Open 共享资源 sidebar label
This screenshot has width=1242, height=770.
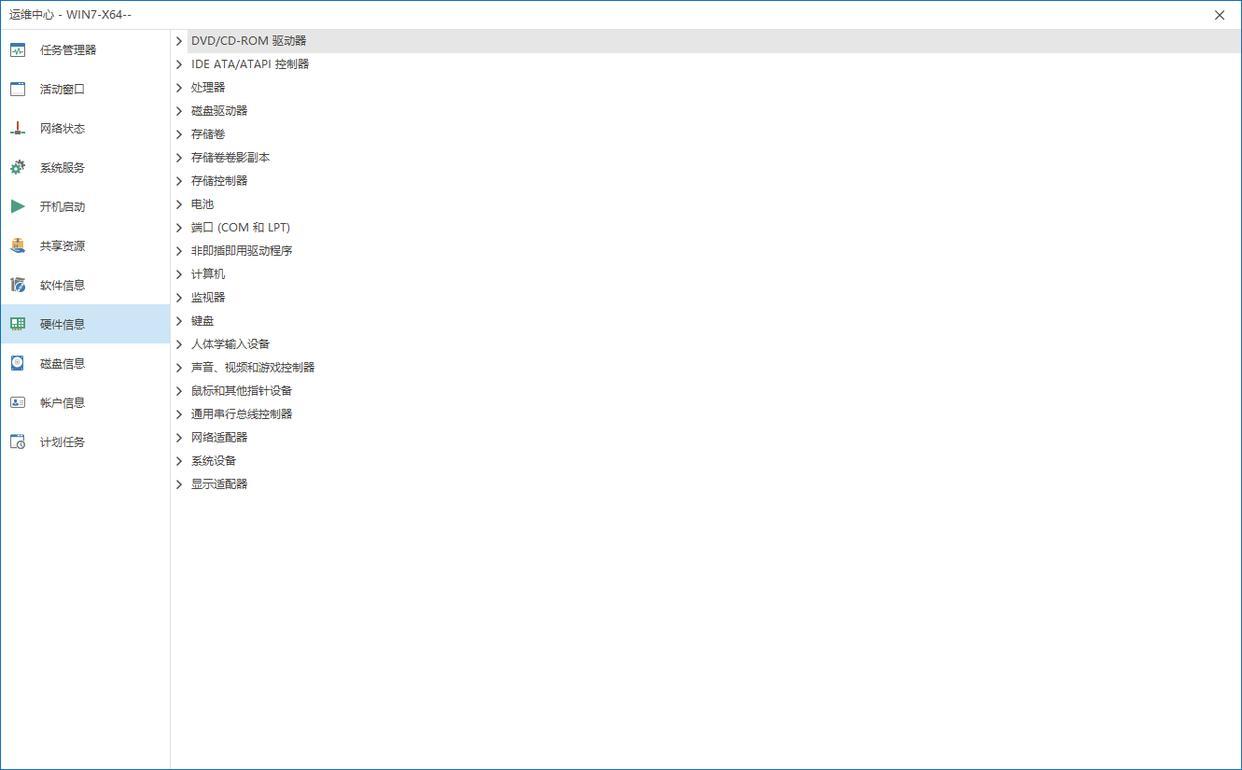[x=62, y=246]
